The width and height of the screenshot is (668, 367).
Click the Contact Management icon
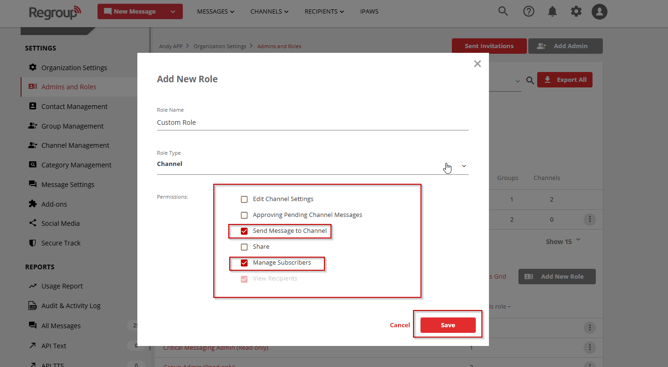pos(32,106)
